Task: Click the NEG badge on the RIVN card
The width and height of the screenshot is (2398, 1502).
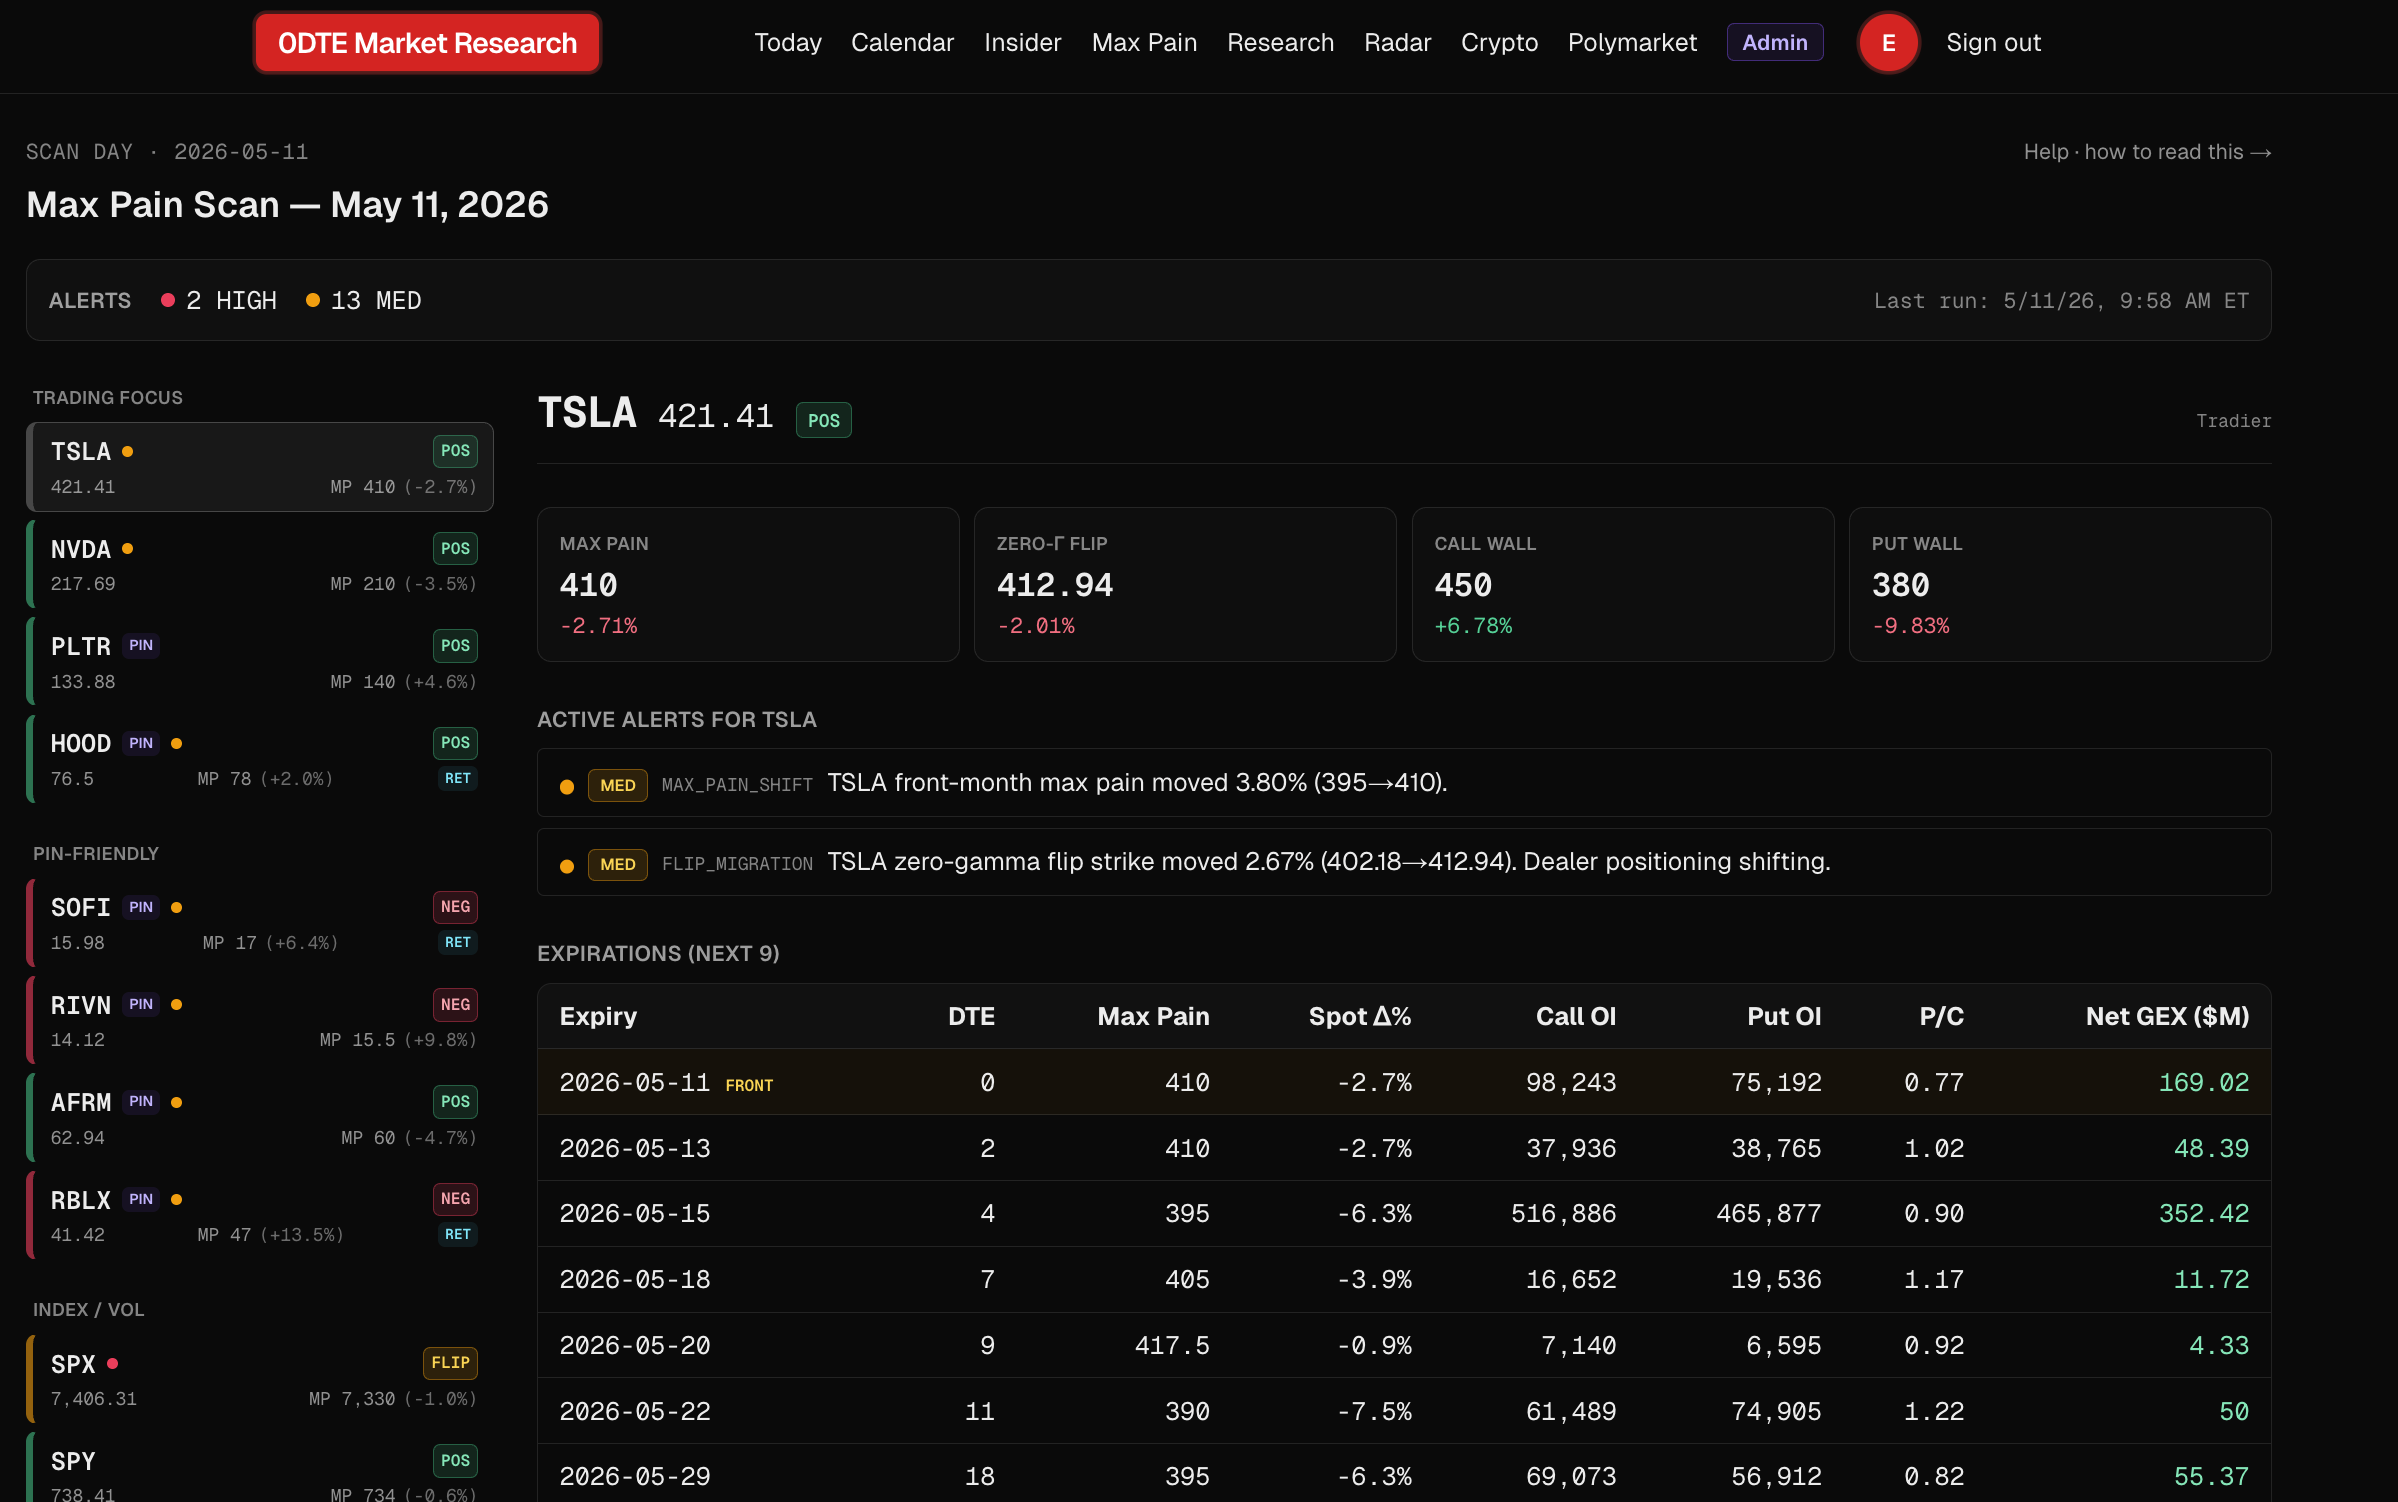Action: tap(455, 1004)
